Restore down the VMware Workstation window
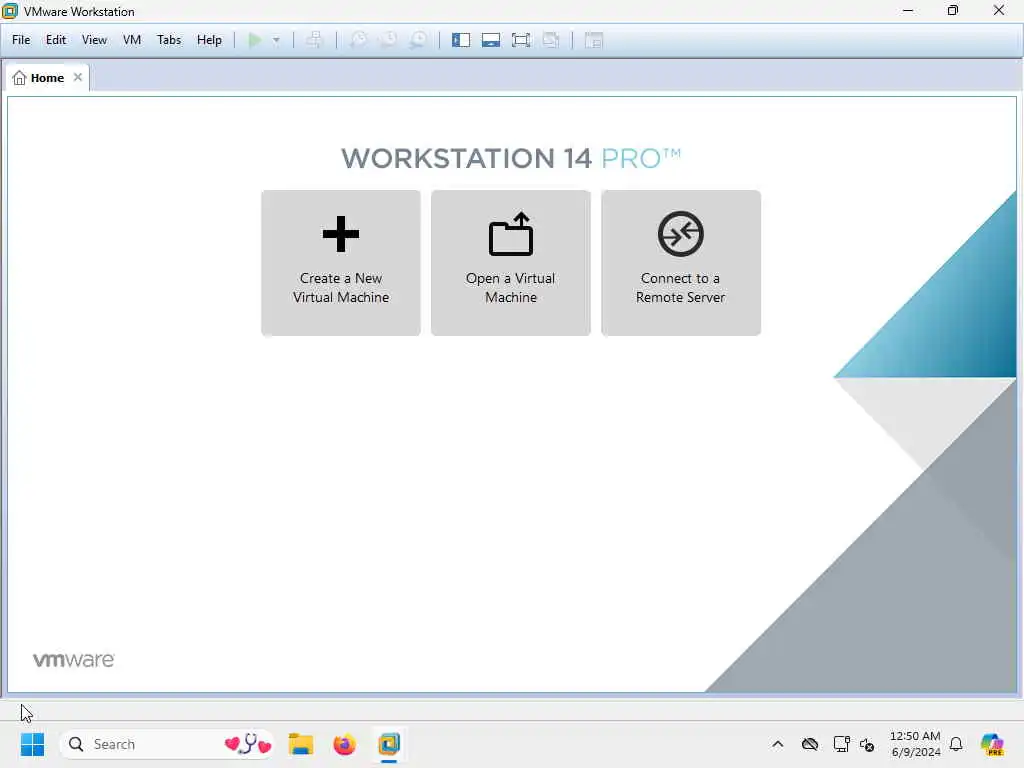Screen dimensions: 1024x768 (953, 11)
